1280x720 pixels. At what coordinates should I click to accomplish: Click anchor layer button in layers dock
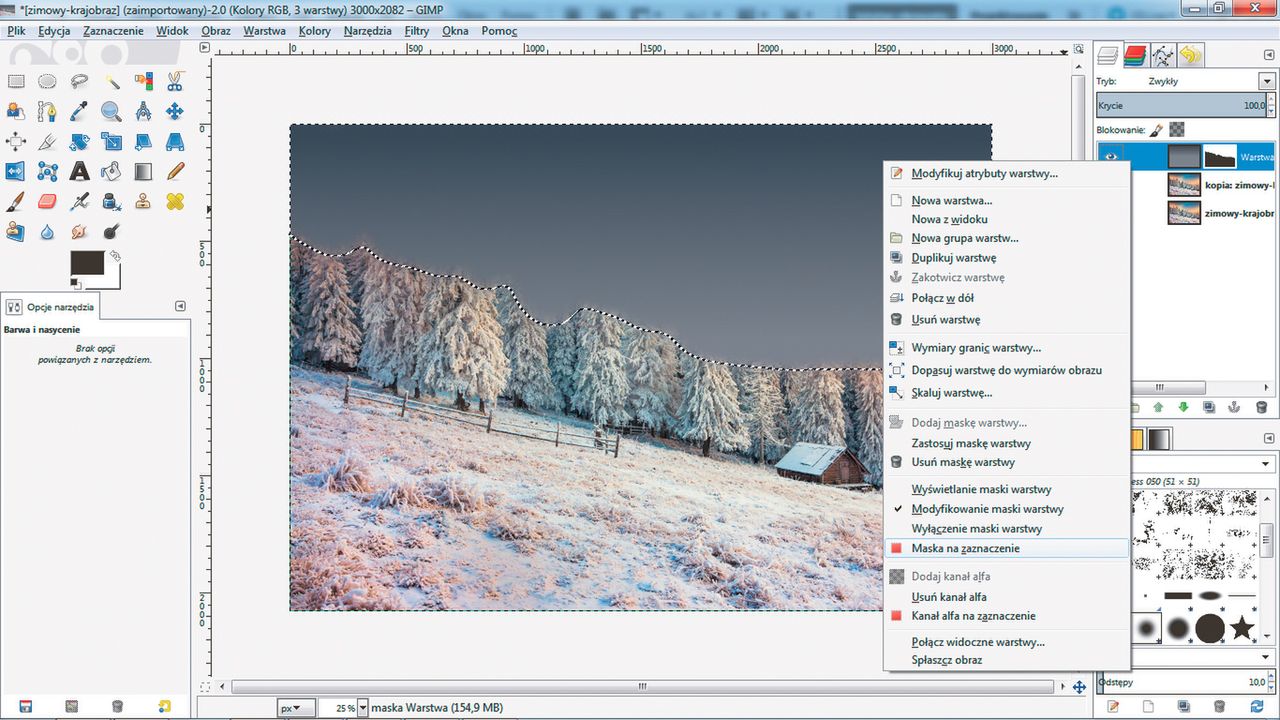pos(1235,407)
